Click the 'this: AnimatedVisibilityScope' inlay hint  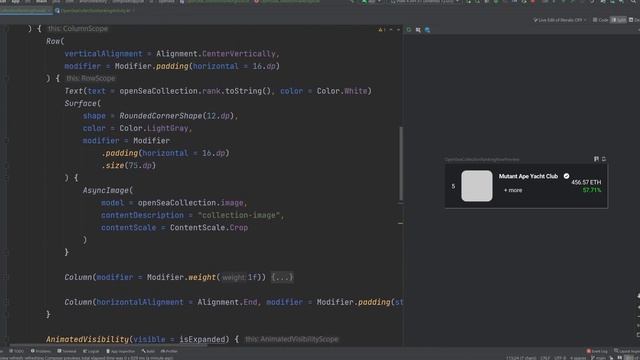(291, 339)
